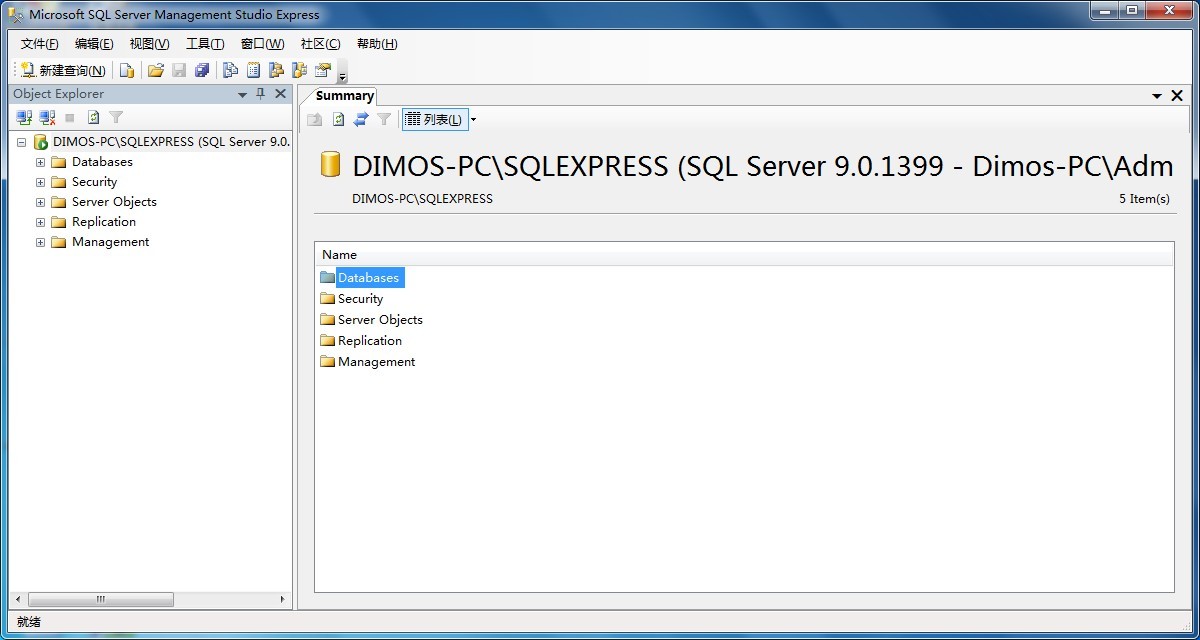This screenshot has height=640, width=1200.
Task: Click the Database Engine Query icon
Action: [127, 70]
